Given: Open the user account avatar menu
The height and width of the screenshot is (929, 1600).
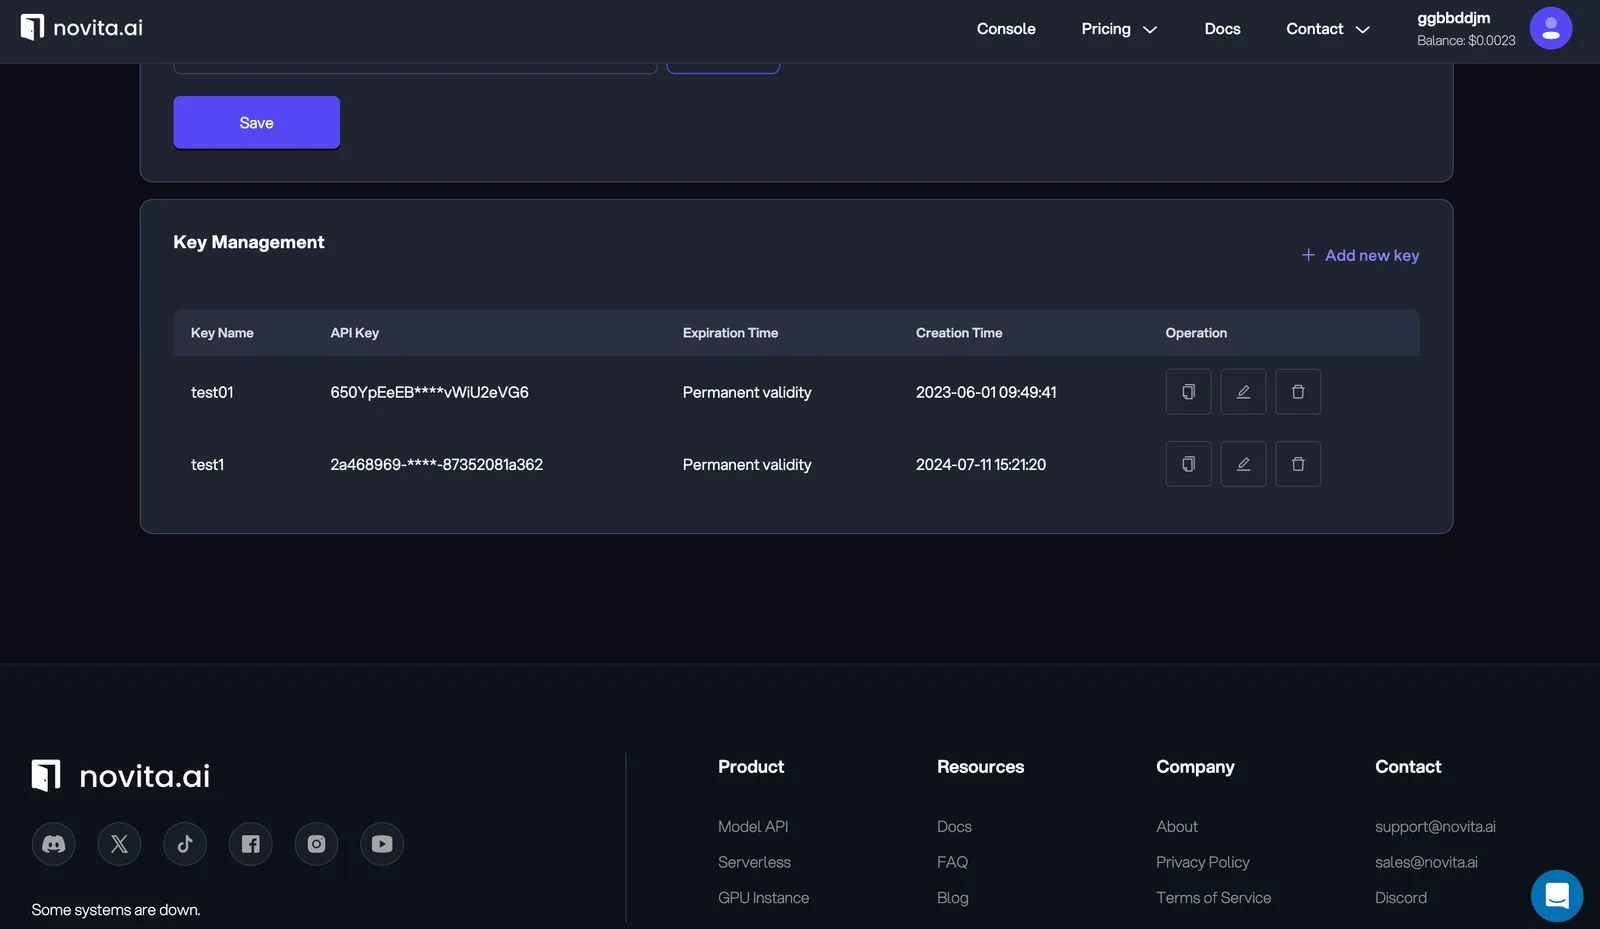Looking at the screenshot, I should 1550,28.
